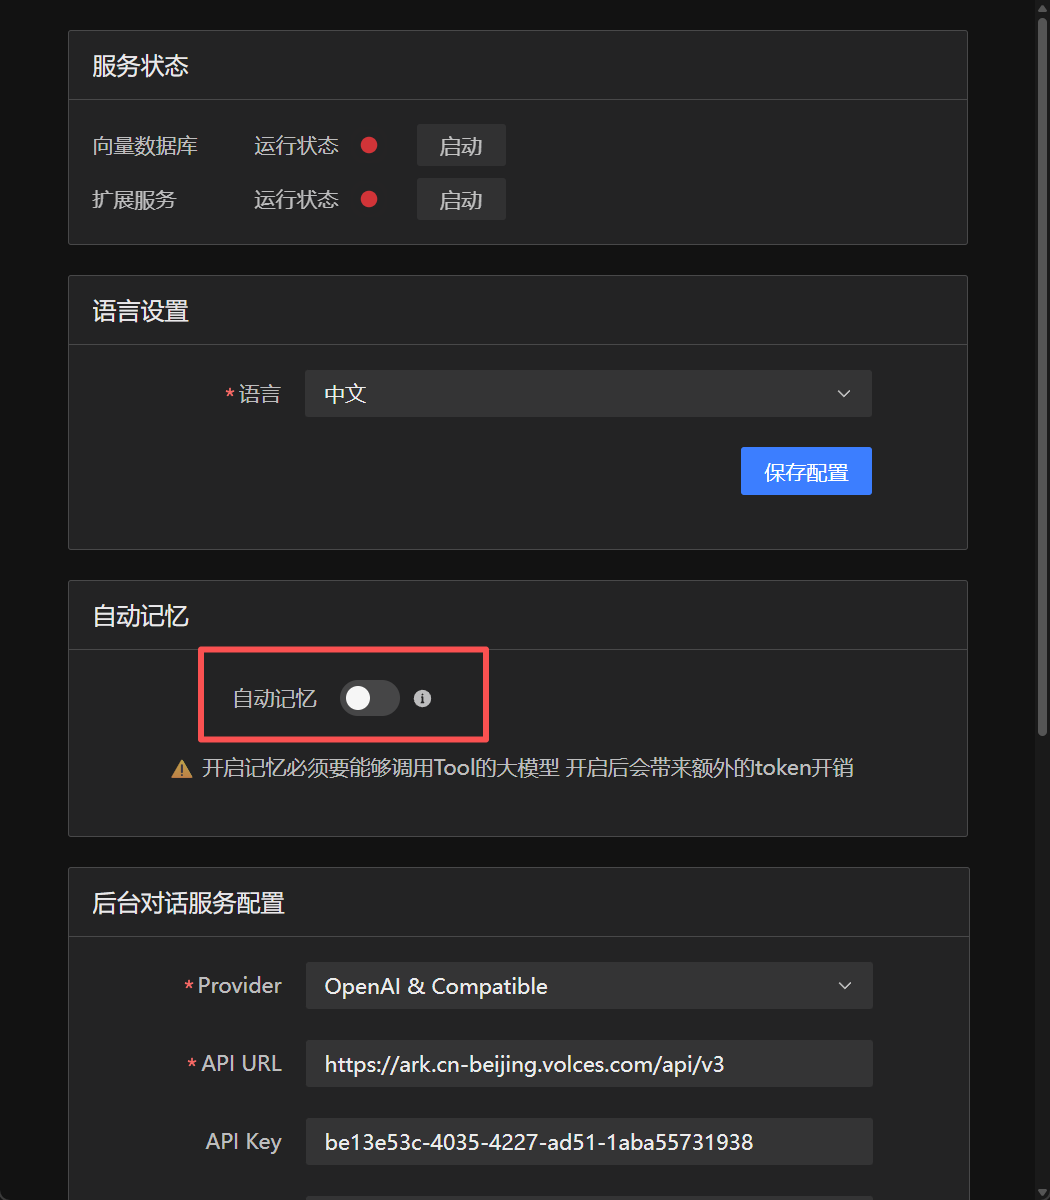Image resolution: width=1050 pixels, height=1200 pixels.
Task: Expand the Provider dropdown via its chevron
Action: pyautogui.click(x=844, y=986)
